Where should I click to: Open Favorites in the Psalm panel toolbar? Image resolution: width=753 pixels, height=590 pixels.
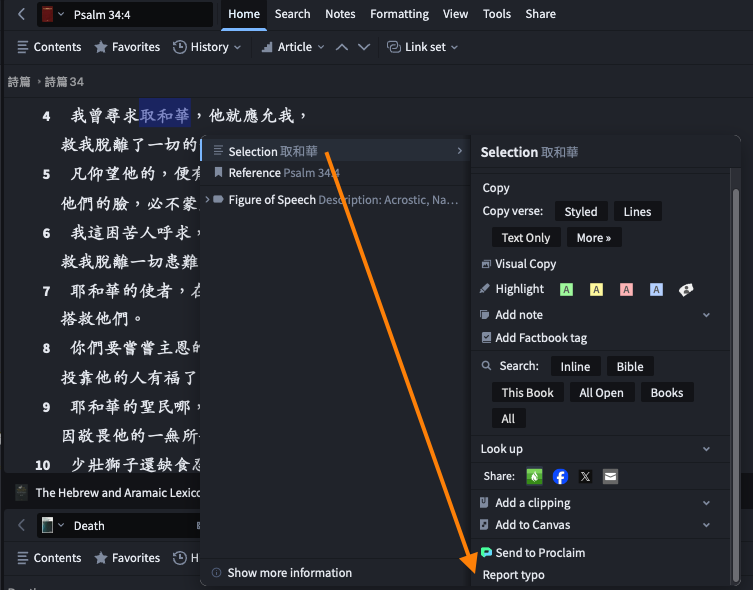(127, 47)
